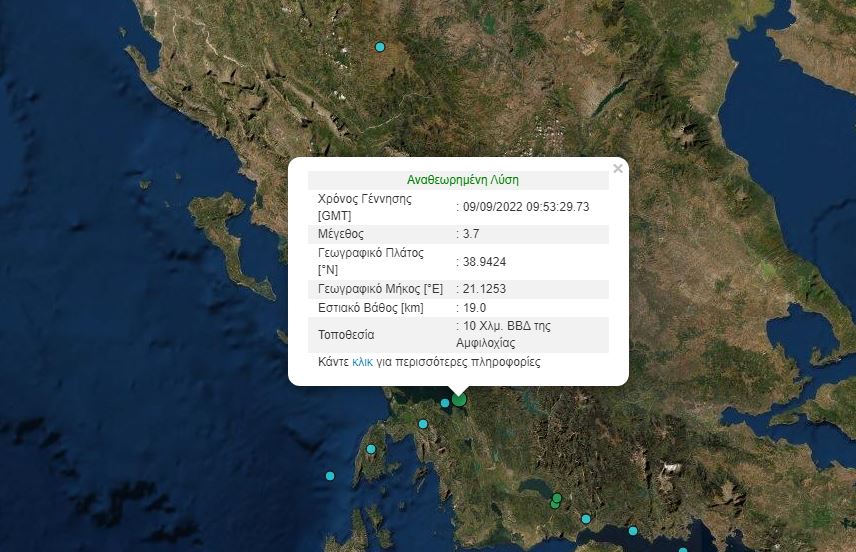This screenshot has width=856, height=552.
Task: Select the cyan marker on Lefkada island
Action: 370,450
